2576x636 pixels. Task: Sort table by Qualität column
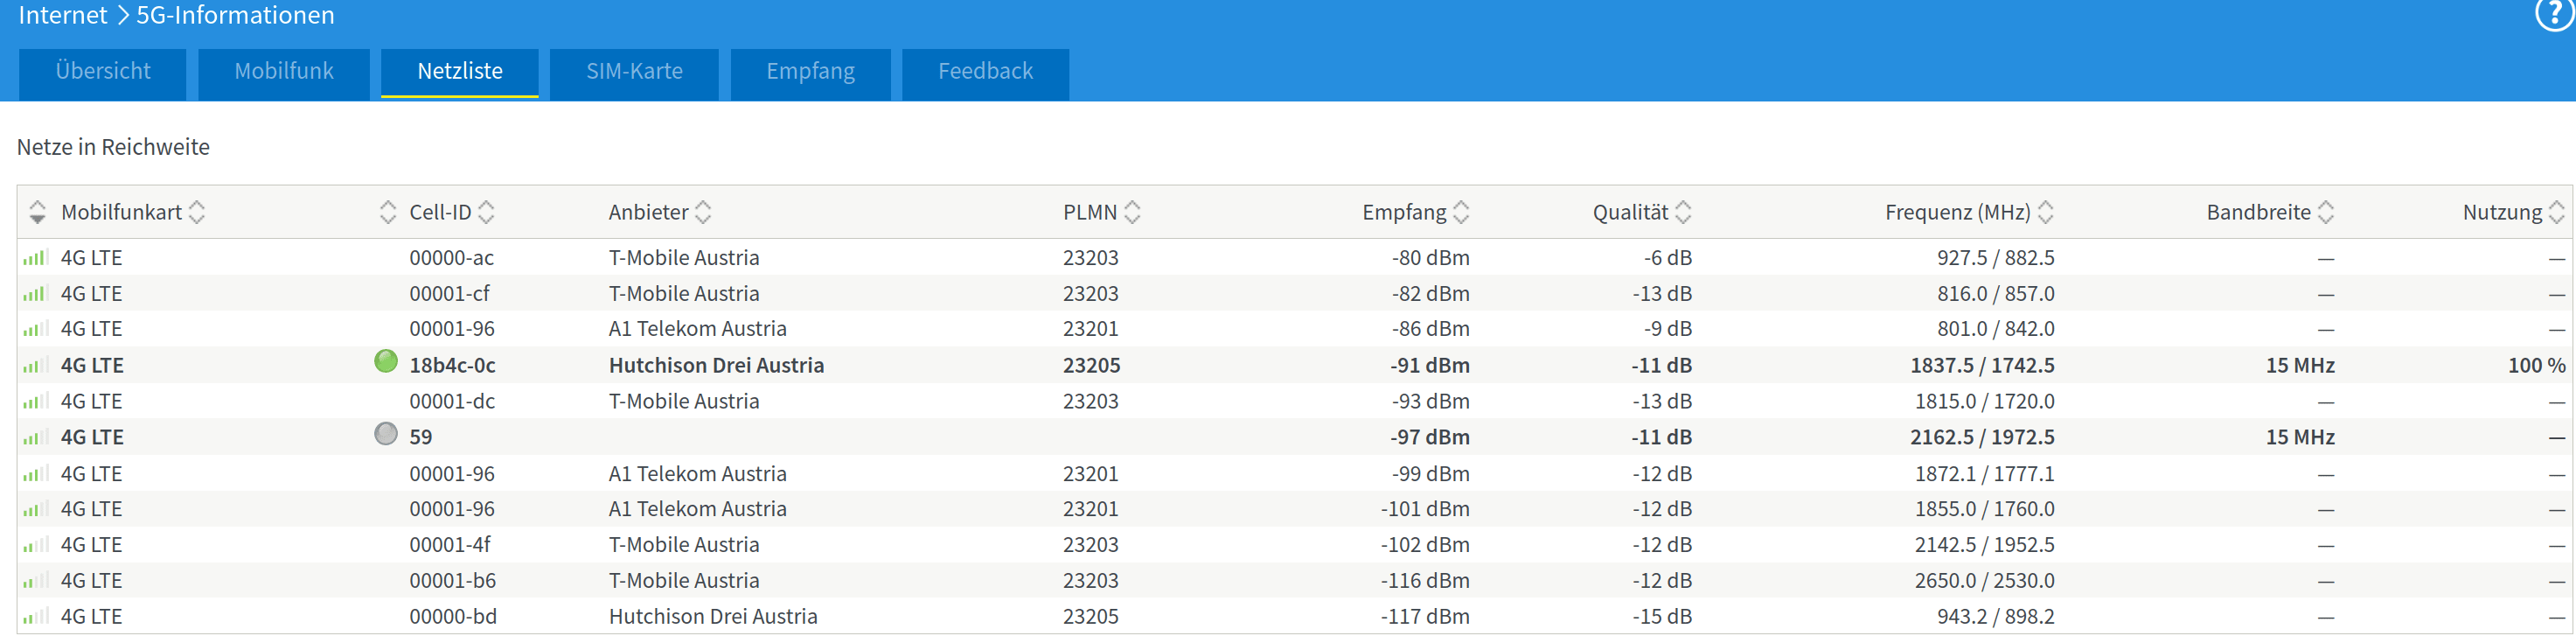coord(1683,212)
